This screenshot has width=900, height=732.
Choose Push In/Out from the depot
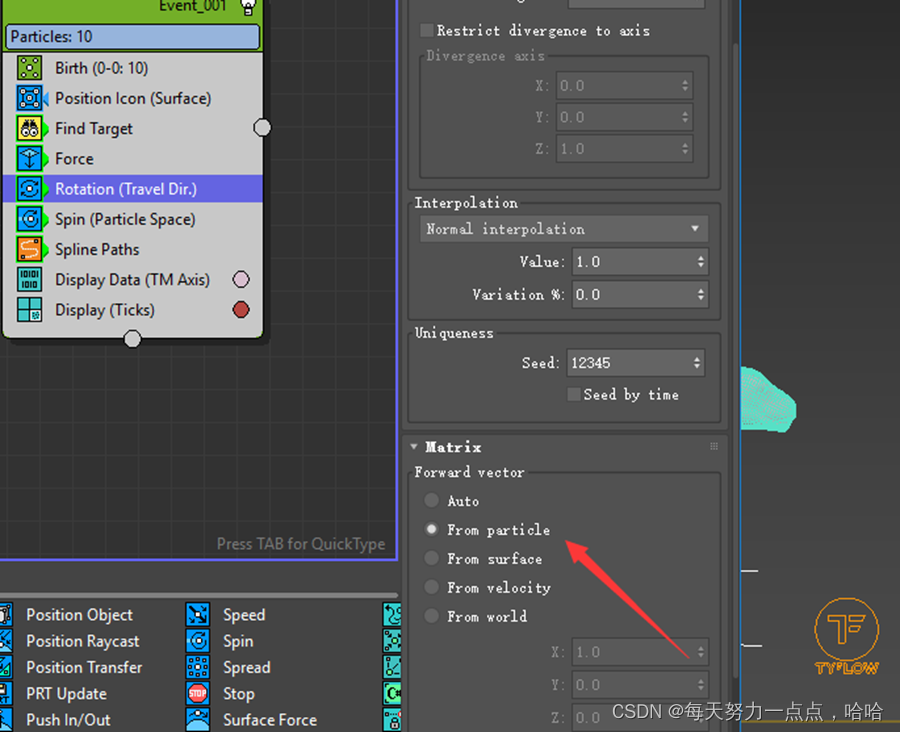[x=68, y=720]
